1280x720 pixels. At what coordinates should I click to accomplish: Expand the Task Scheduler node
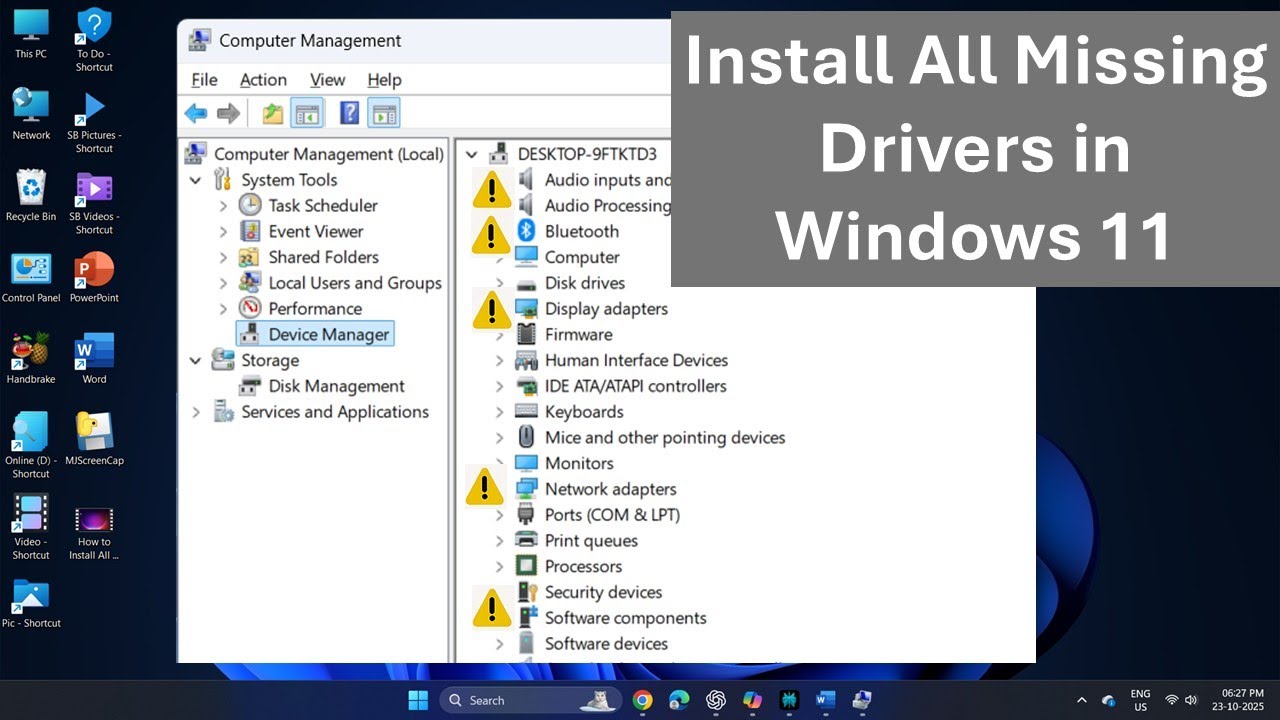point(223,206)
